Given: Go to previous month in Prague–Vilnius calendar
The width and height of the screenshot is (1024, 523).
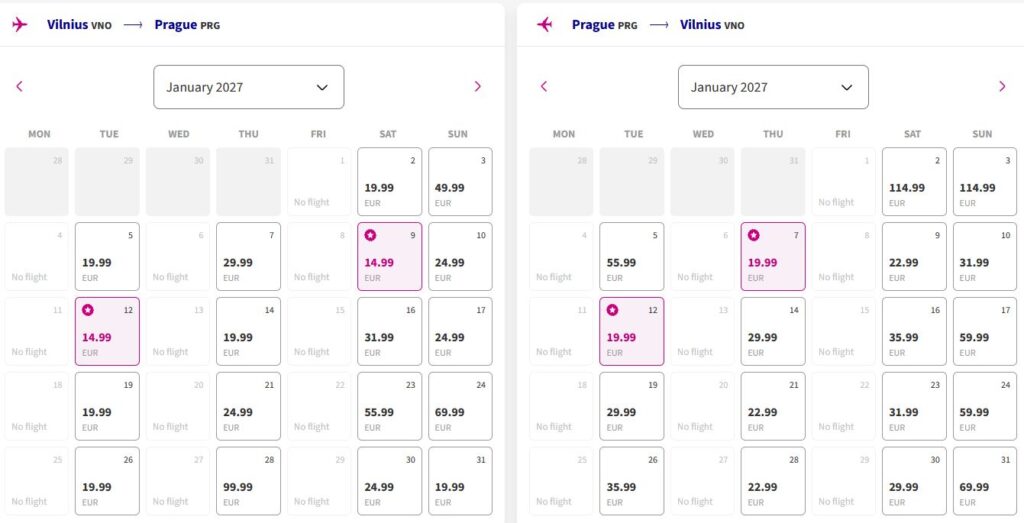Looking at the screenshot, I should point(544,86).
